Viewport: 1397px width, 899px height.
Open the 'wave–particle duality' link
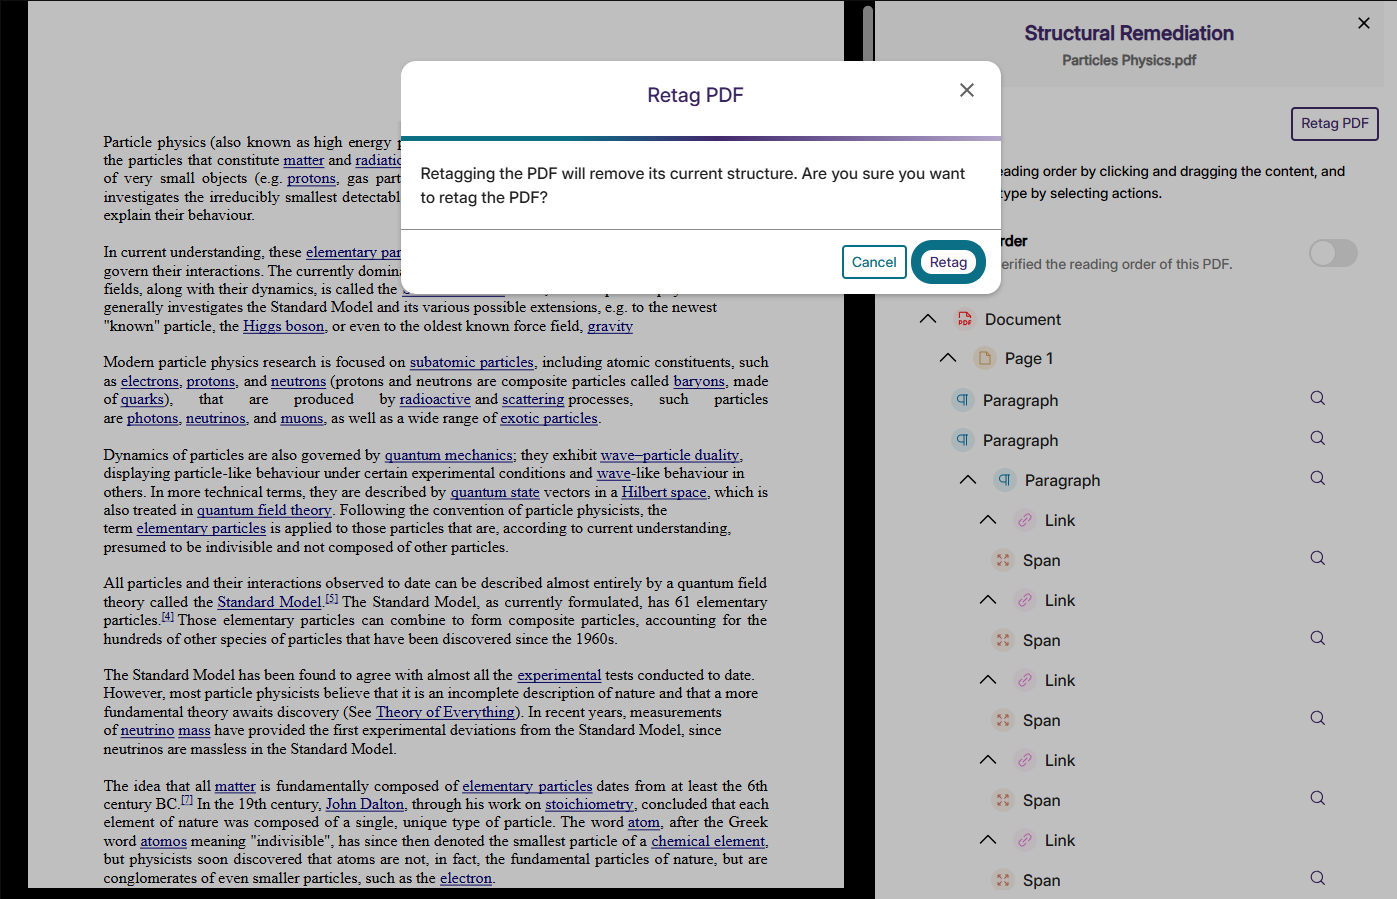pyautogui.click(x=670, y=455)
